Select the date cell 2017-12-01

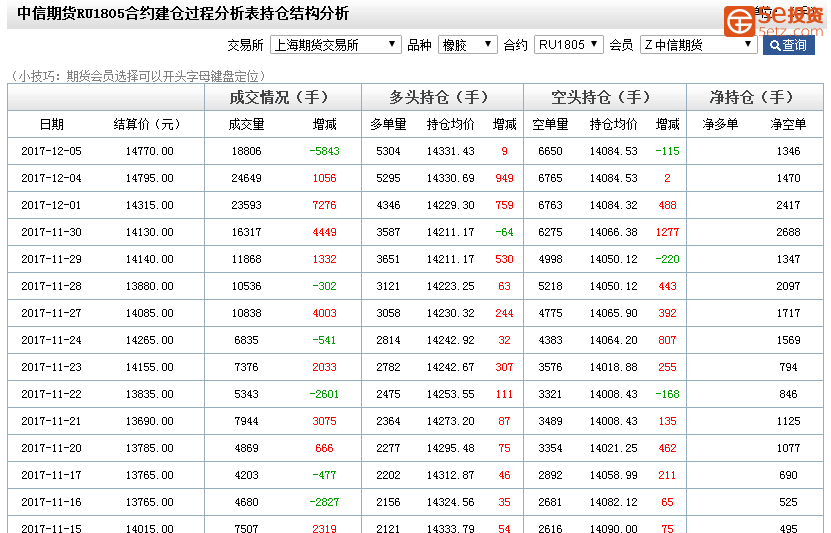point(51,206)
